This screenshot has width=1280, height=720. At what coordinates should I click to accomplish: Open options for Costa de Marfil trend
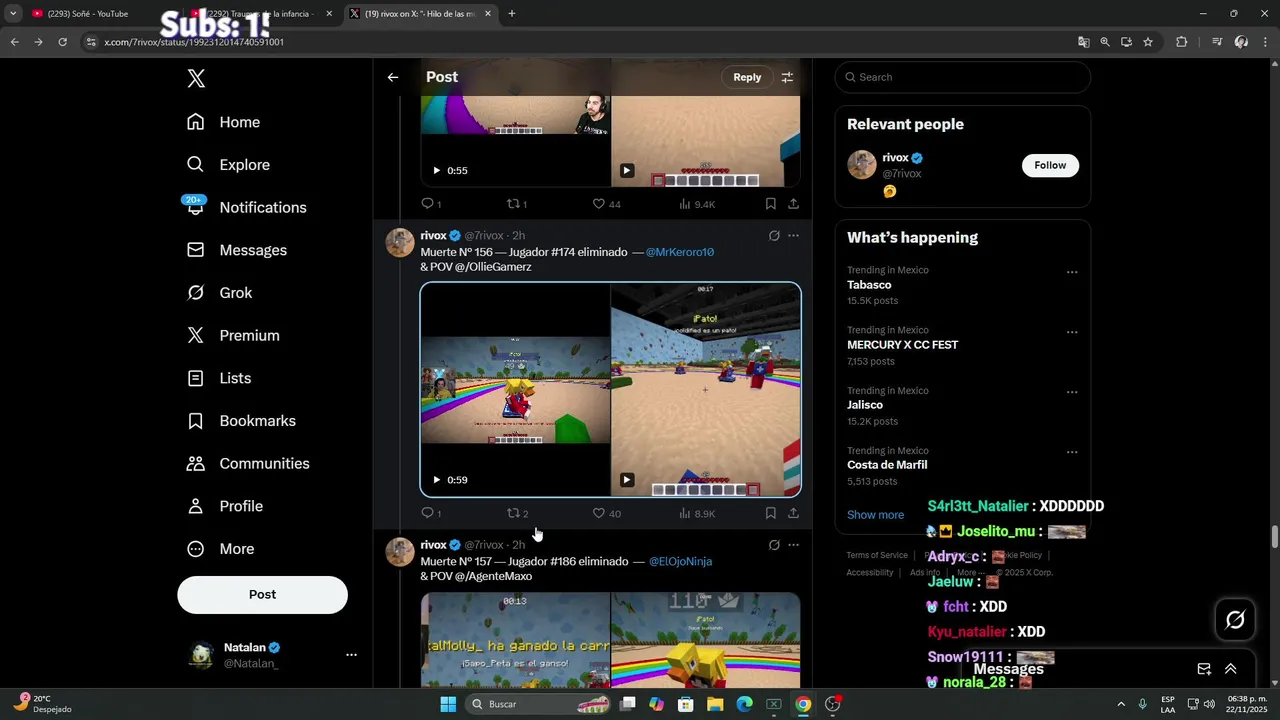[x=1072, y=452]
